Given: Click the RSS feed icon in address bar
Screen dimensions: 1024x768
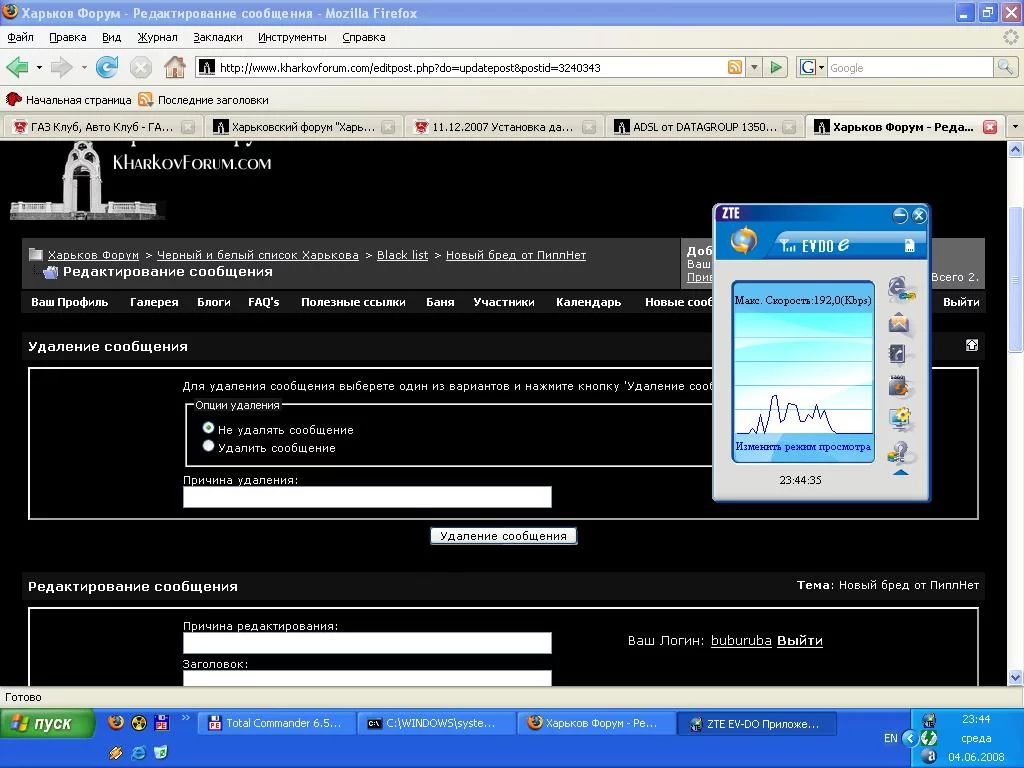Looking at the screenshot, I should 735,68.
